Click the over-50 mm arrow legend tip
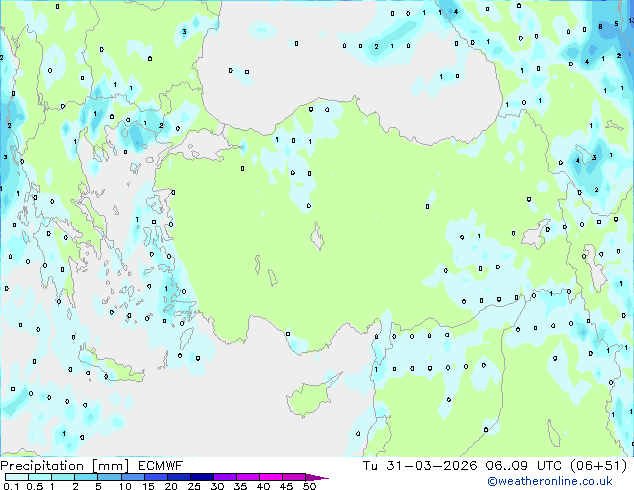Screen dimensions: 634x490 click(317, 477)
